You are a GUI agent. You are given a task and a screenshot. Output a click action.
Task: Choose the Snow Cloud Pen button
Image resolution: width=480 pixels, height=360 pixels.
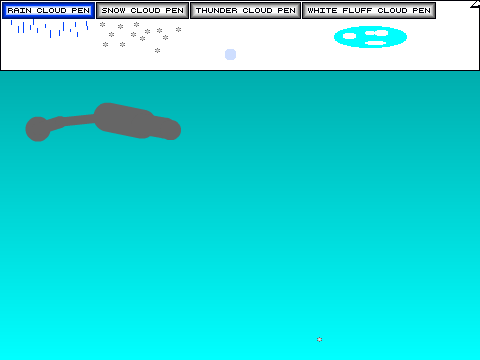[x=143, y=11]
